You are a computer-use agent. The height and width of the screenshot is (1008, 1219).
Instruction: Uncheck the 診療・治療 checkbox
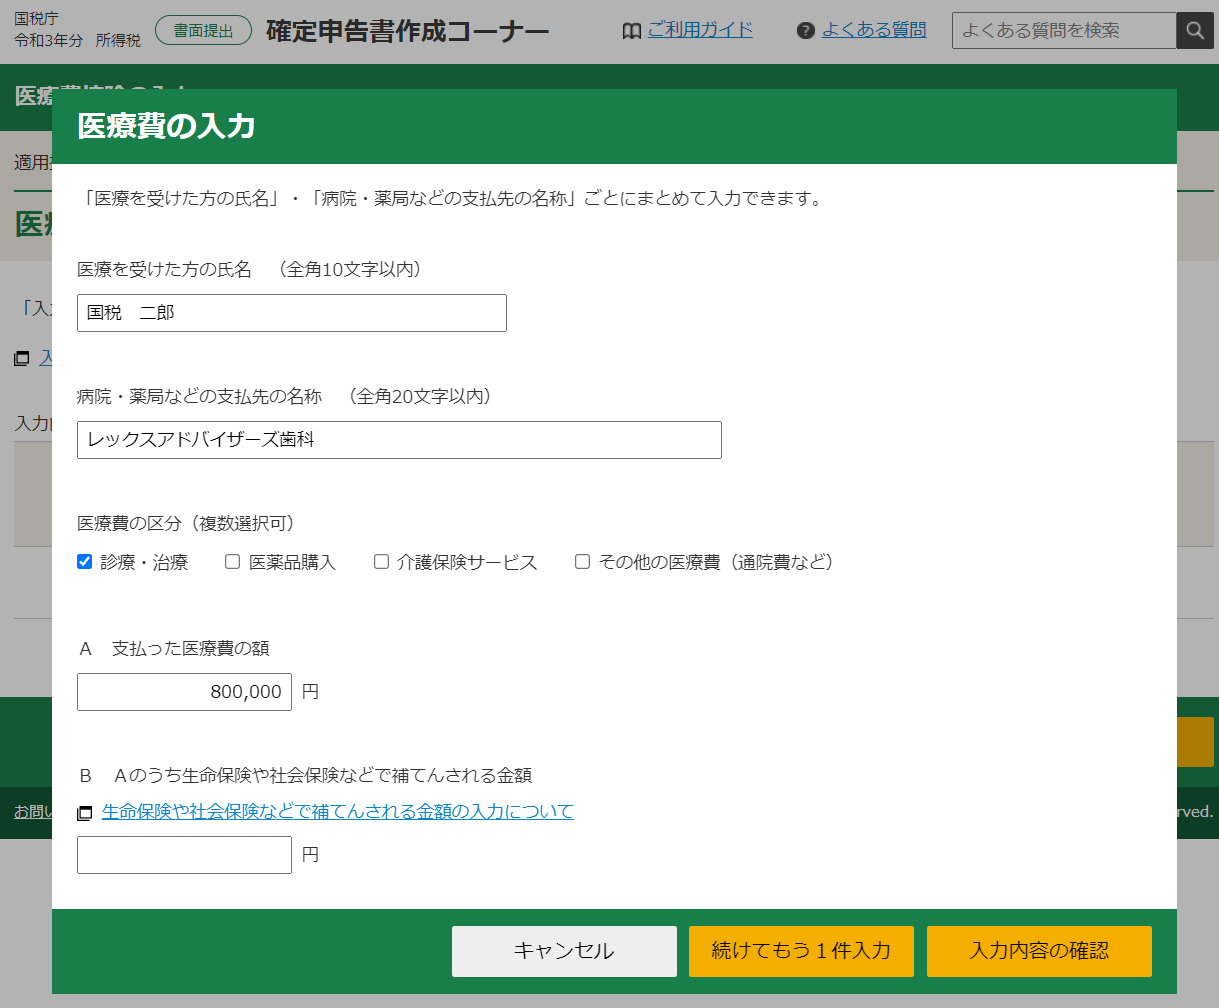[x=85, y=562]
